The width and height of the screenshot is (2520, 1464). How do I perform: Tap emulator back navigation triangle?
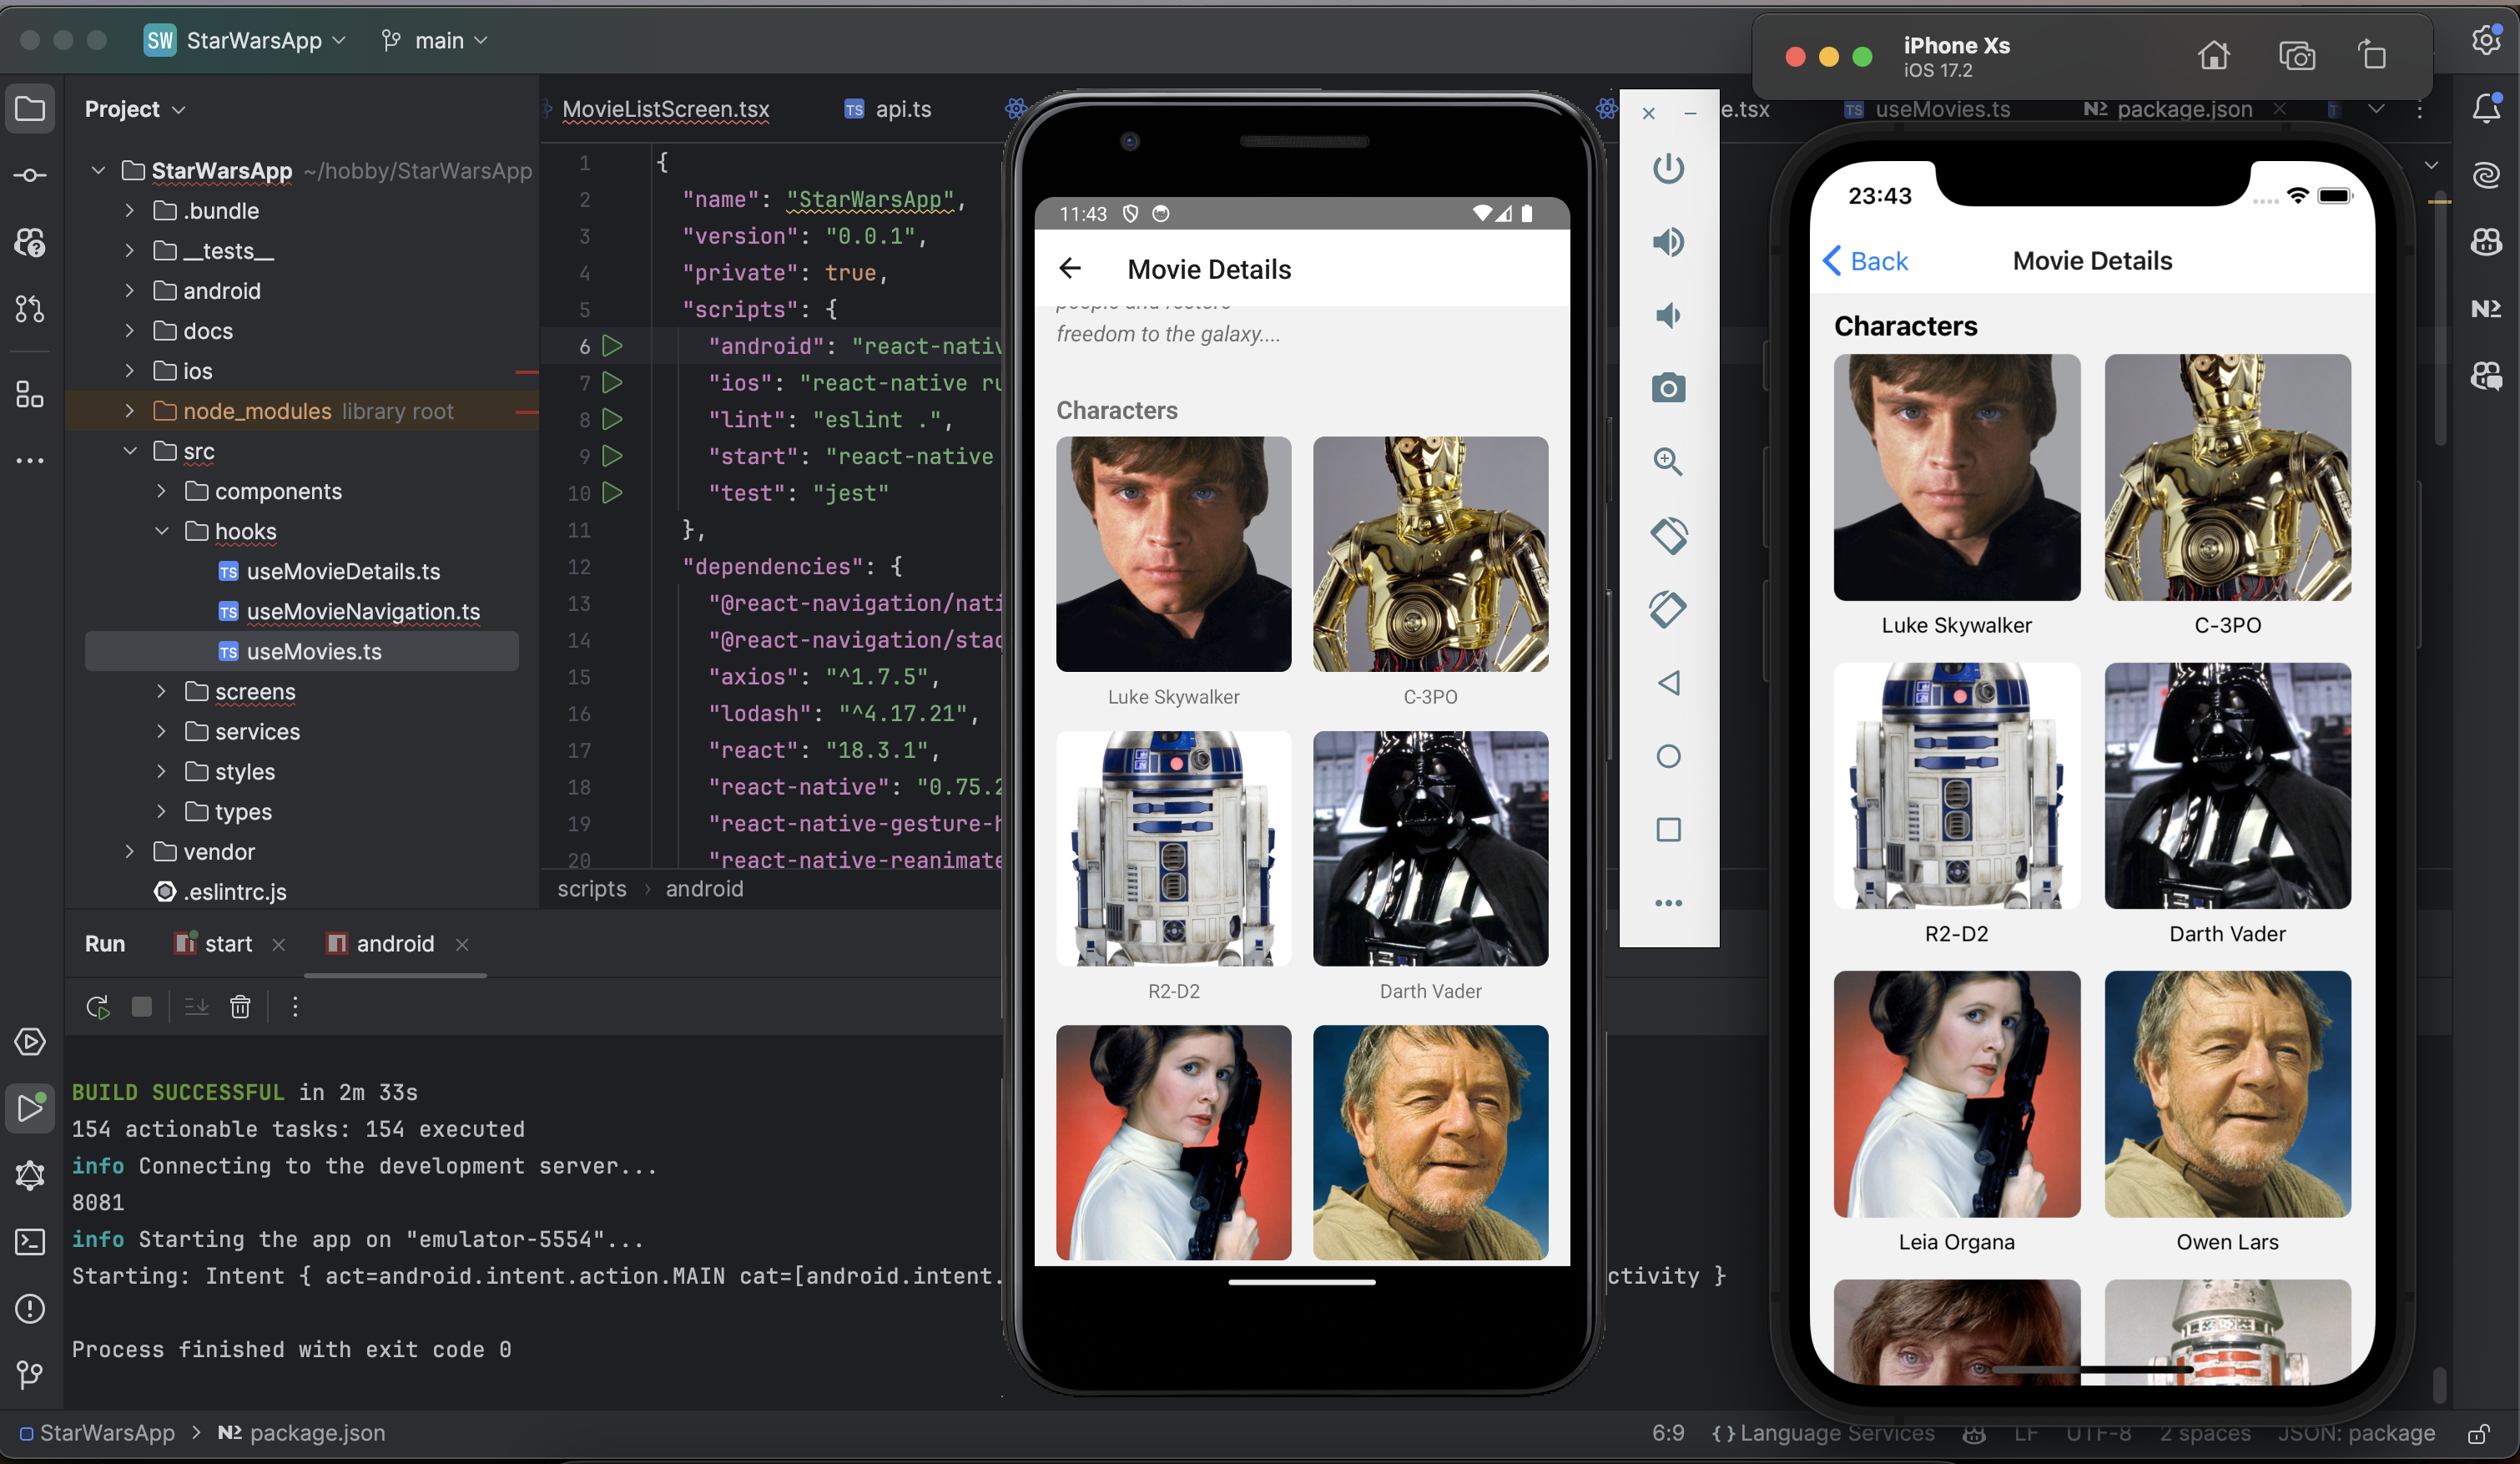(x=1668, y=683)
